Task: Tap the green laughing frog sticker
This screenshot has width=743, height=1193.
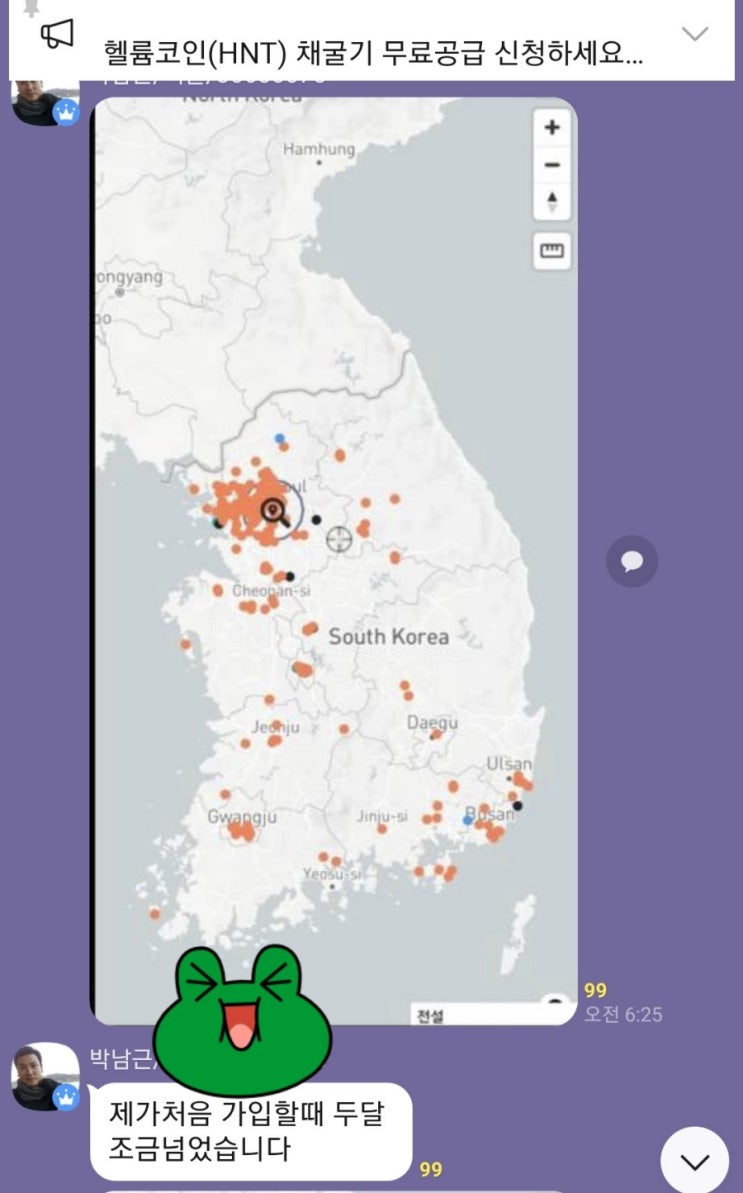Action: (x=242, y=1020)
